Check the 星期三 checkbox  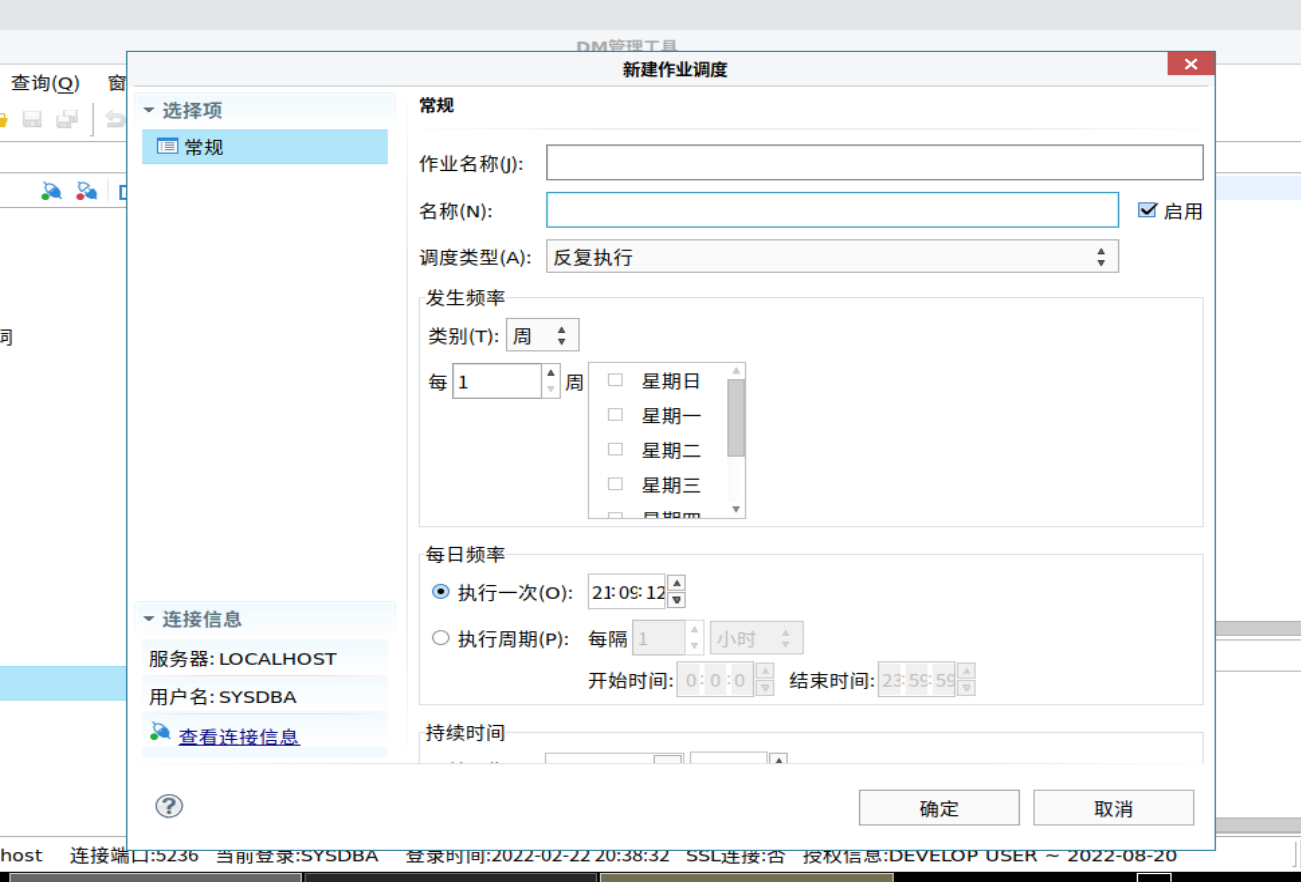(x=615, y=484)
